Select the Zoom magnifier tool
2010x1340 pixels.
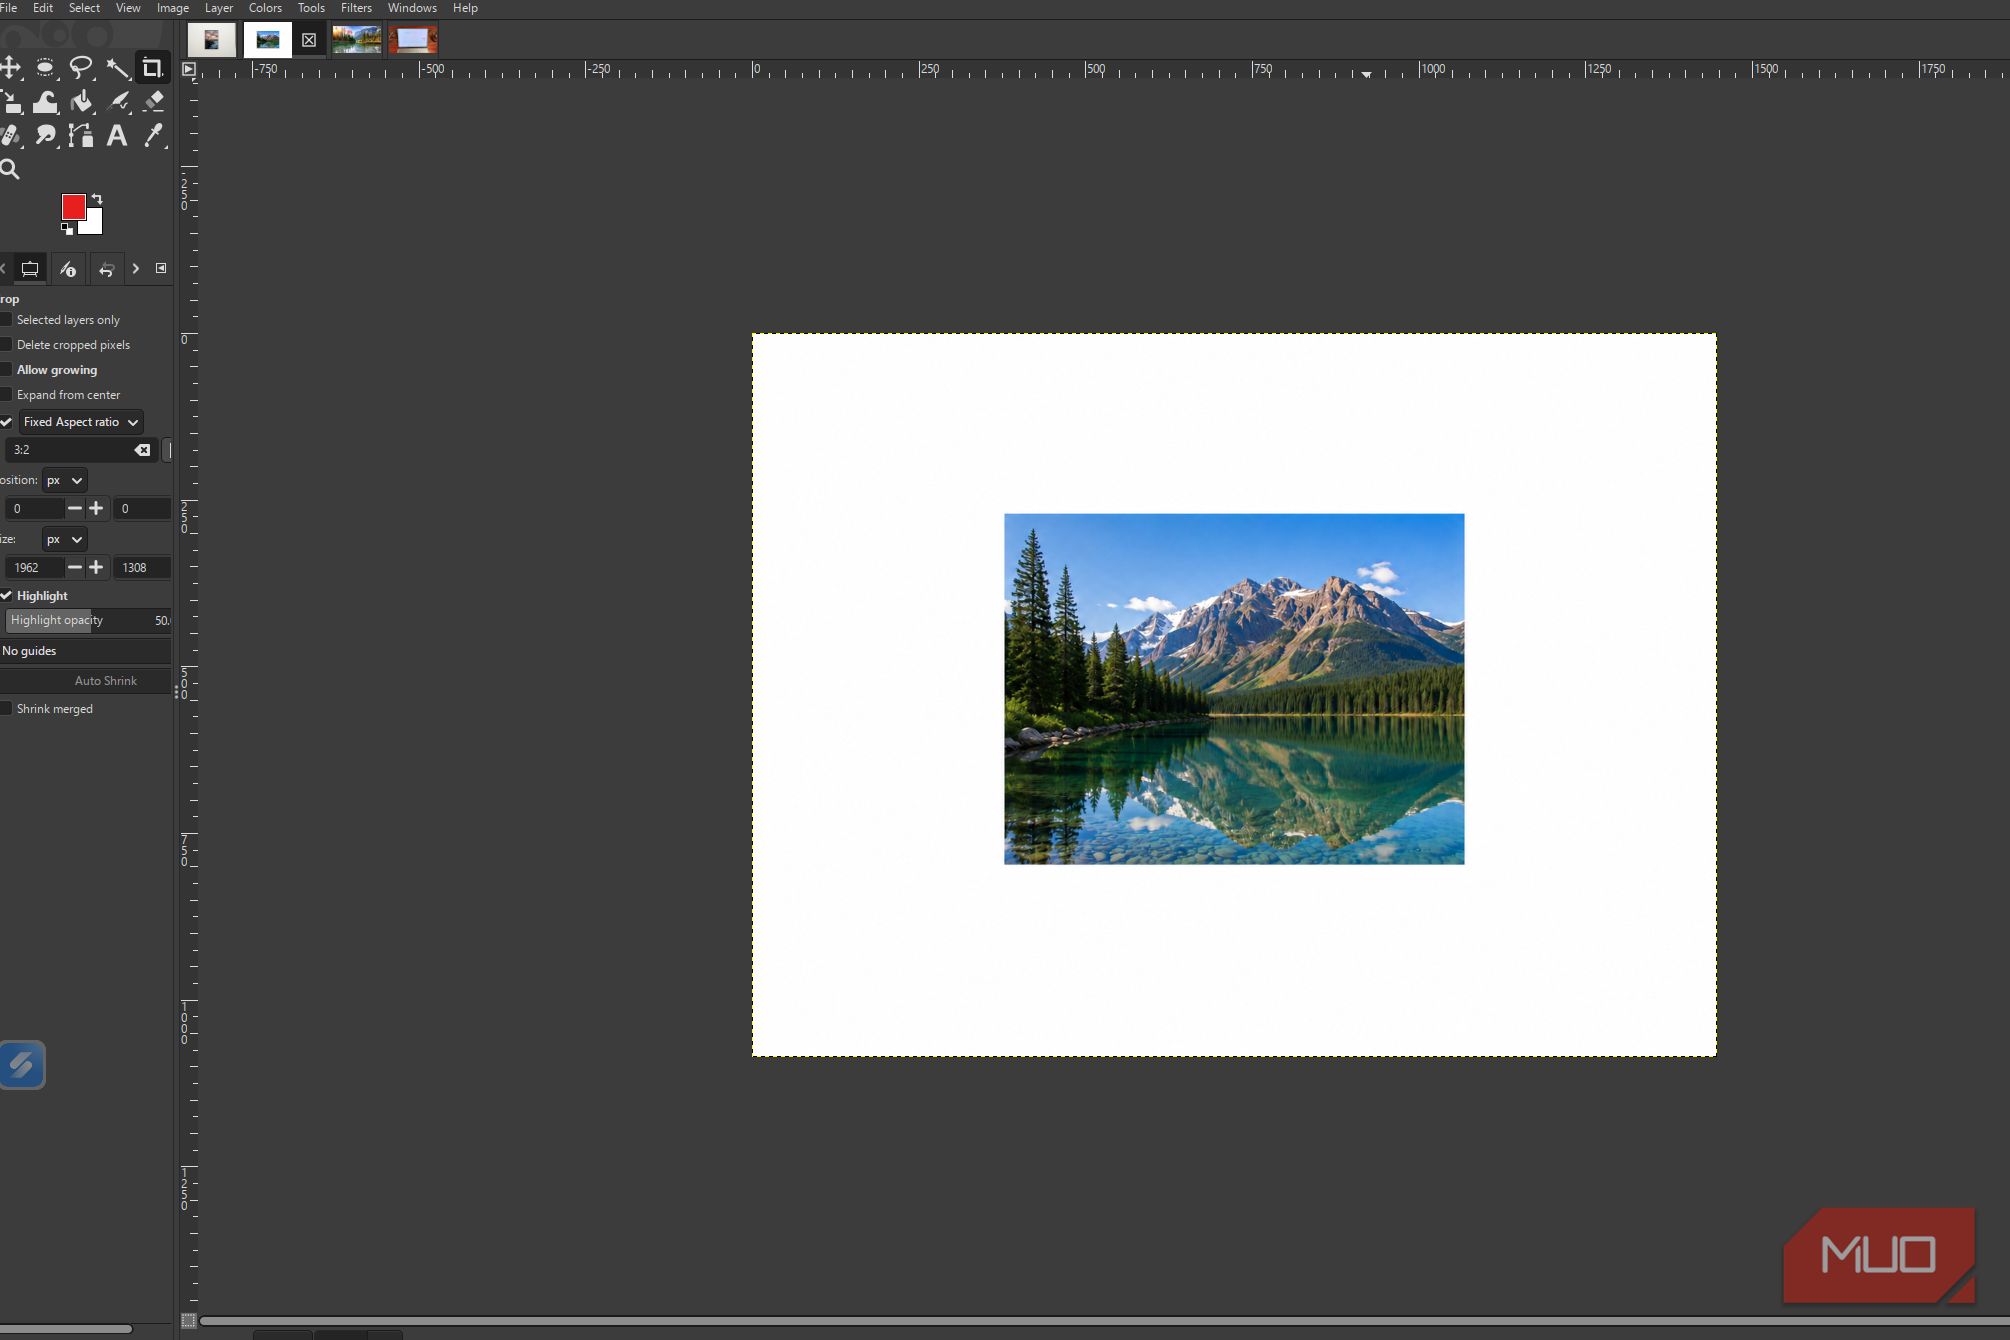pos(10,169)
